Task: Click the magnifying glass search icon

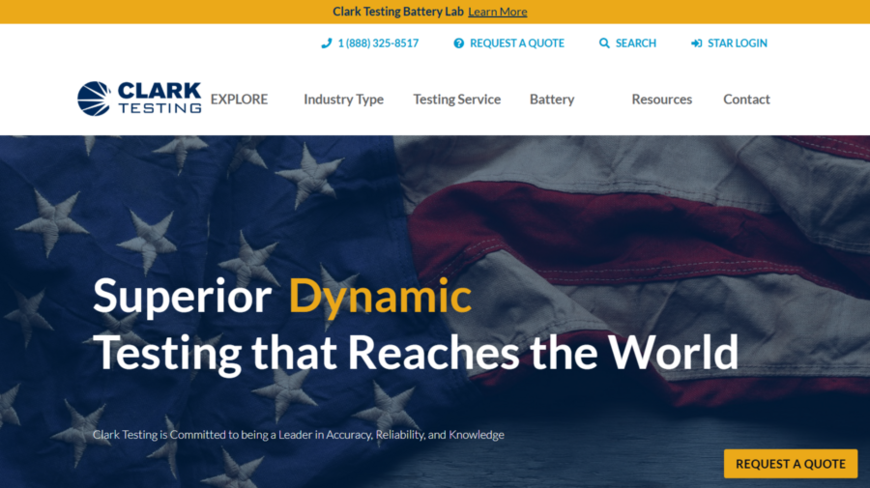Action: coord(604,43)
